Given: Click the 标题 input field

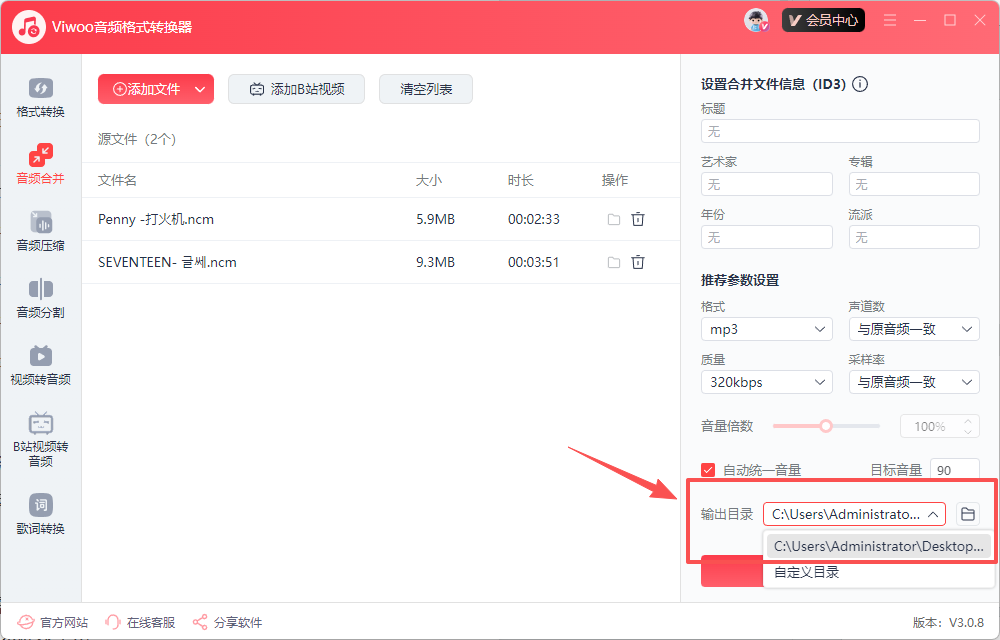Looking at the screenshot, I should [x=840, y=131].
